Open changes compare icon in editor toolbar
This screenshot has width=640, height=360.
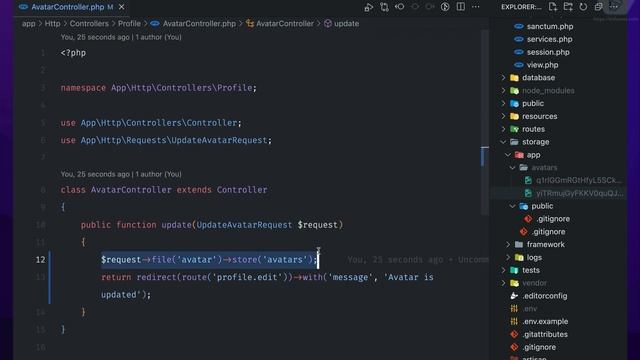point(384,7)
